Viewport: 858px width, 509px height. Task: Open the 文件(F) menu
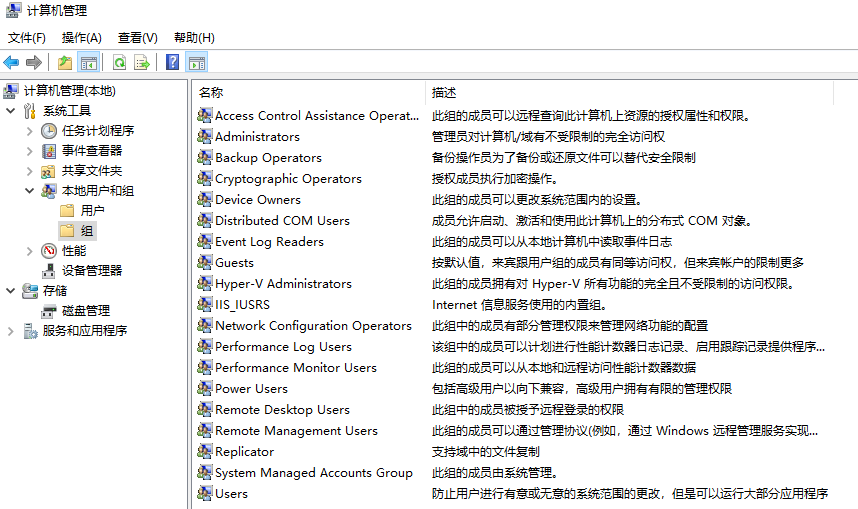27,38
